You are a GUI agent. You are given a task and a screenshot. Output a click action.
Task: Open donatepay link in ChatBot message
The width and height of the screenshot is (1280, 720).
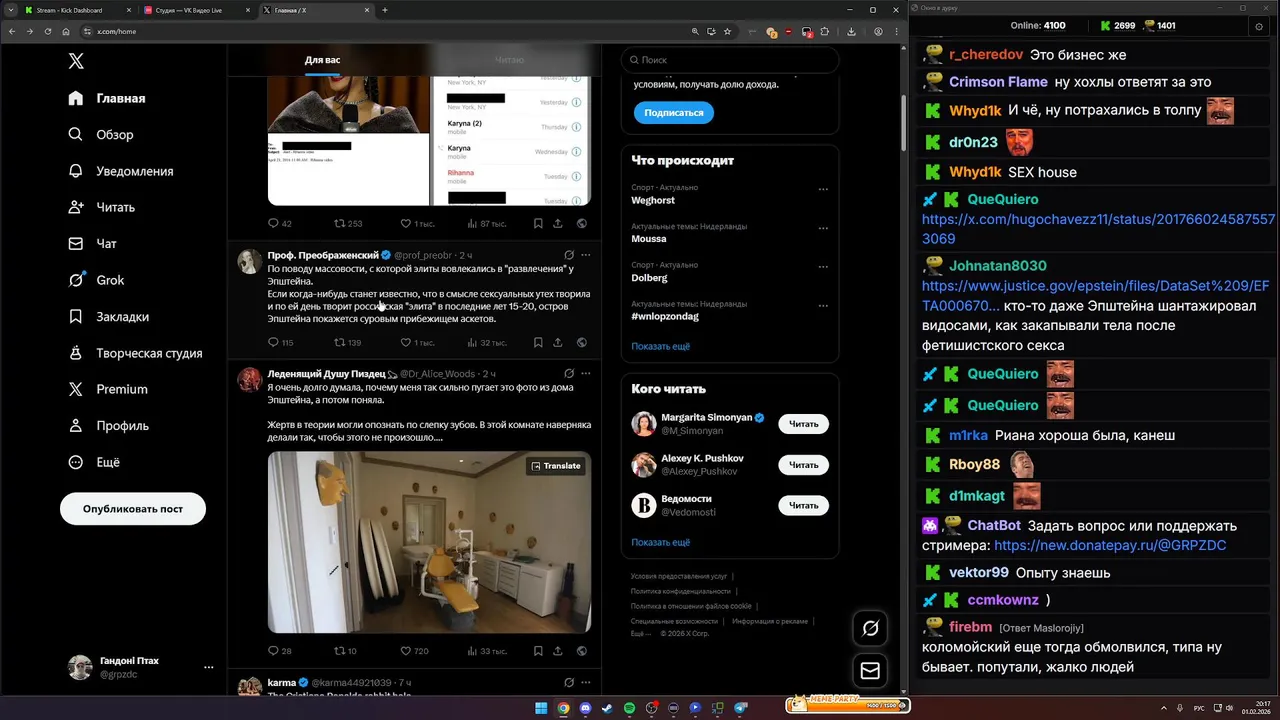pyautogui.click(x=1110, y=545)
